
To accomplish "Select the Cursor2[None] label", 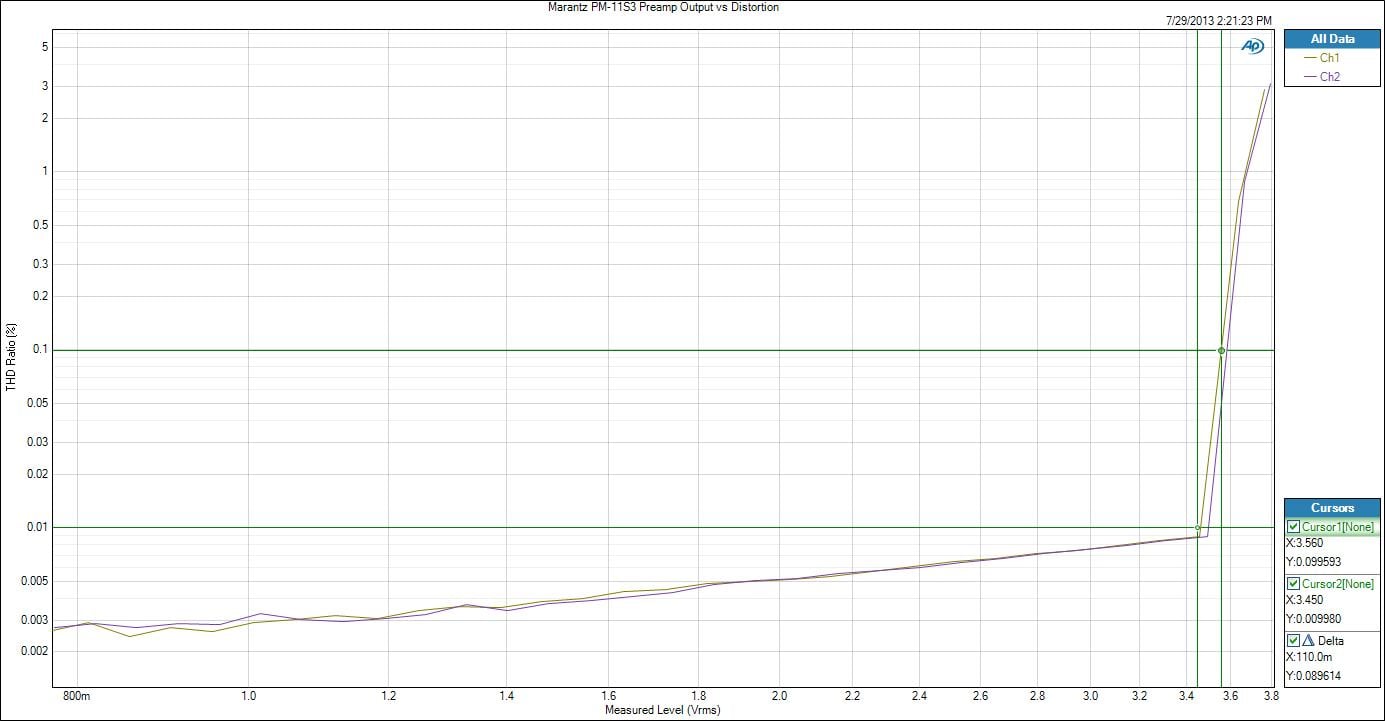I will click(x=1338, y=584).
